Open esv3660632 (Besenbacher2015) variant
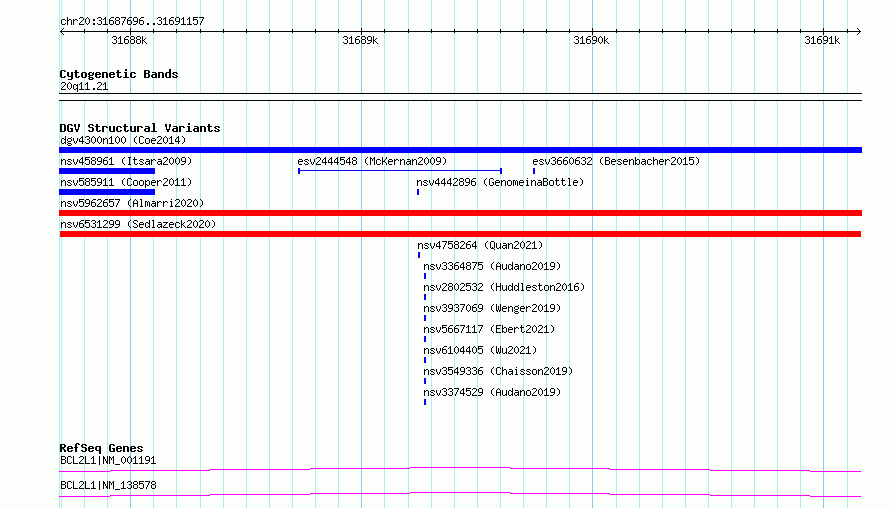This screenshot has height=508, width=890. pyautogui.click(x=616, y=161)
